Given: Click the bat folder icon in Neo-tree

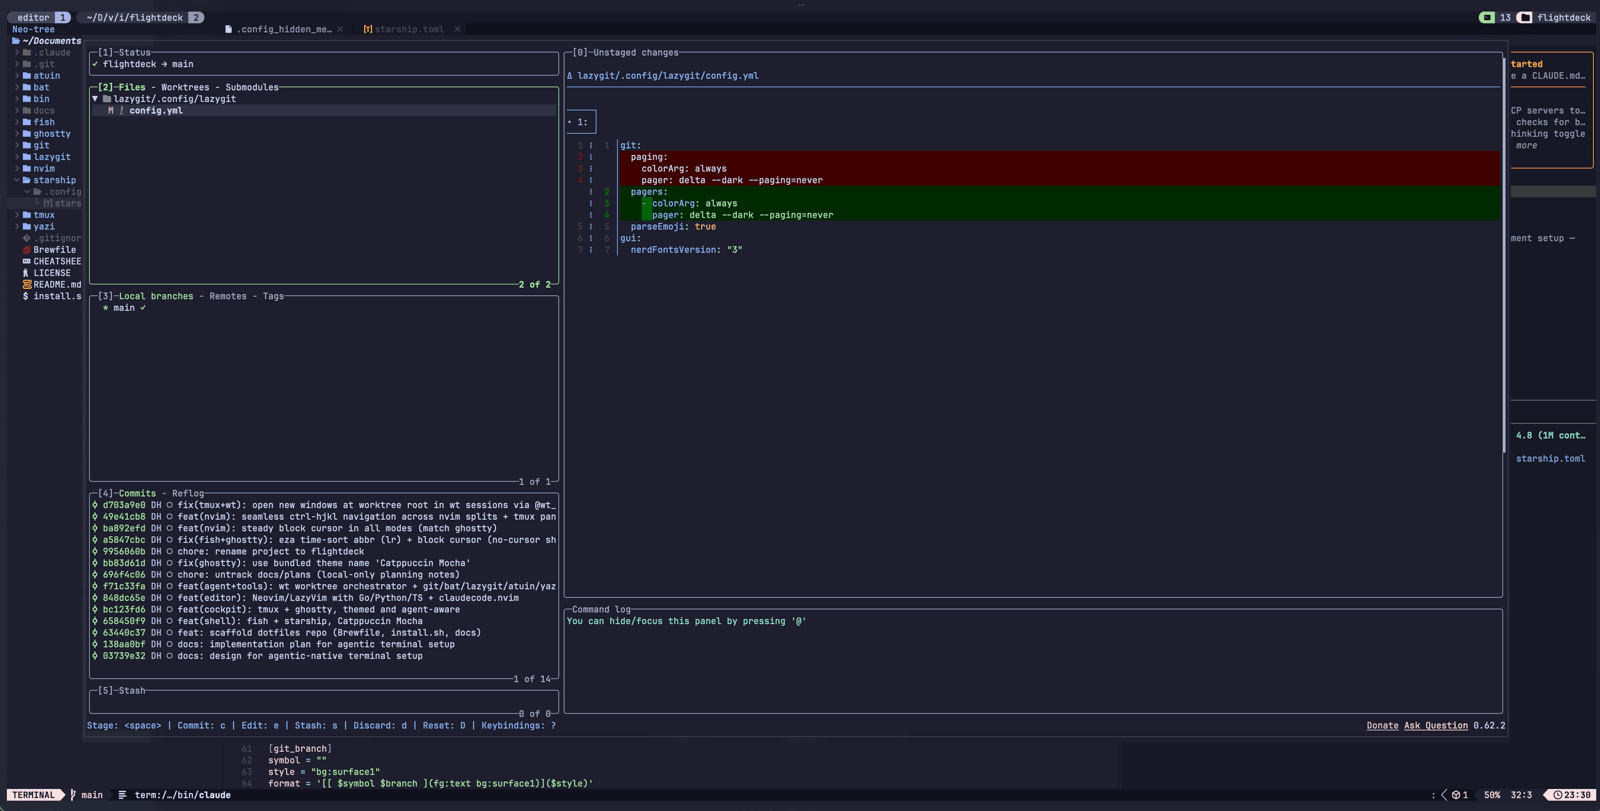Looking at the screenshot, I should 27,88.
